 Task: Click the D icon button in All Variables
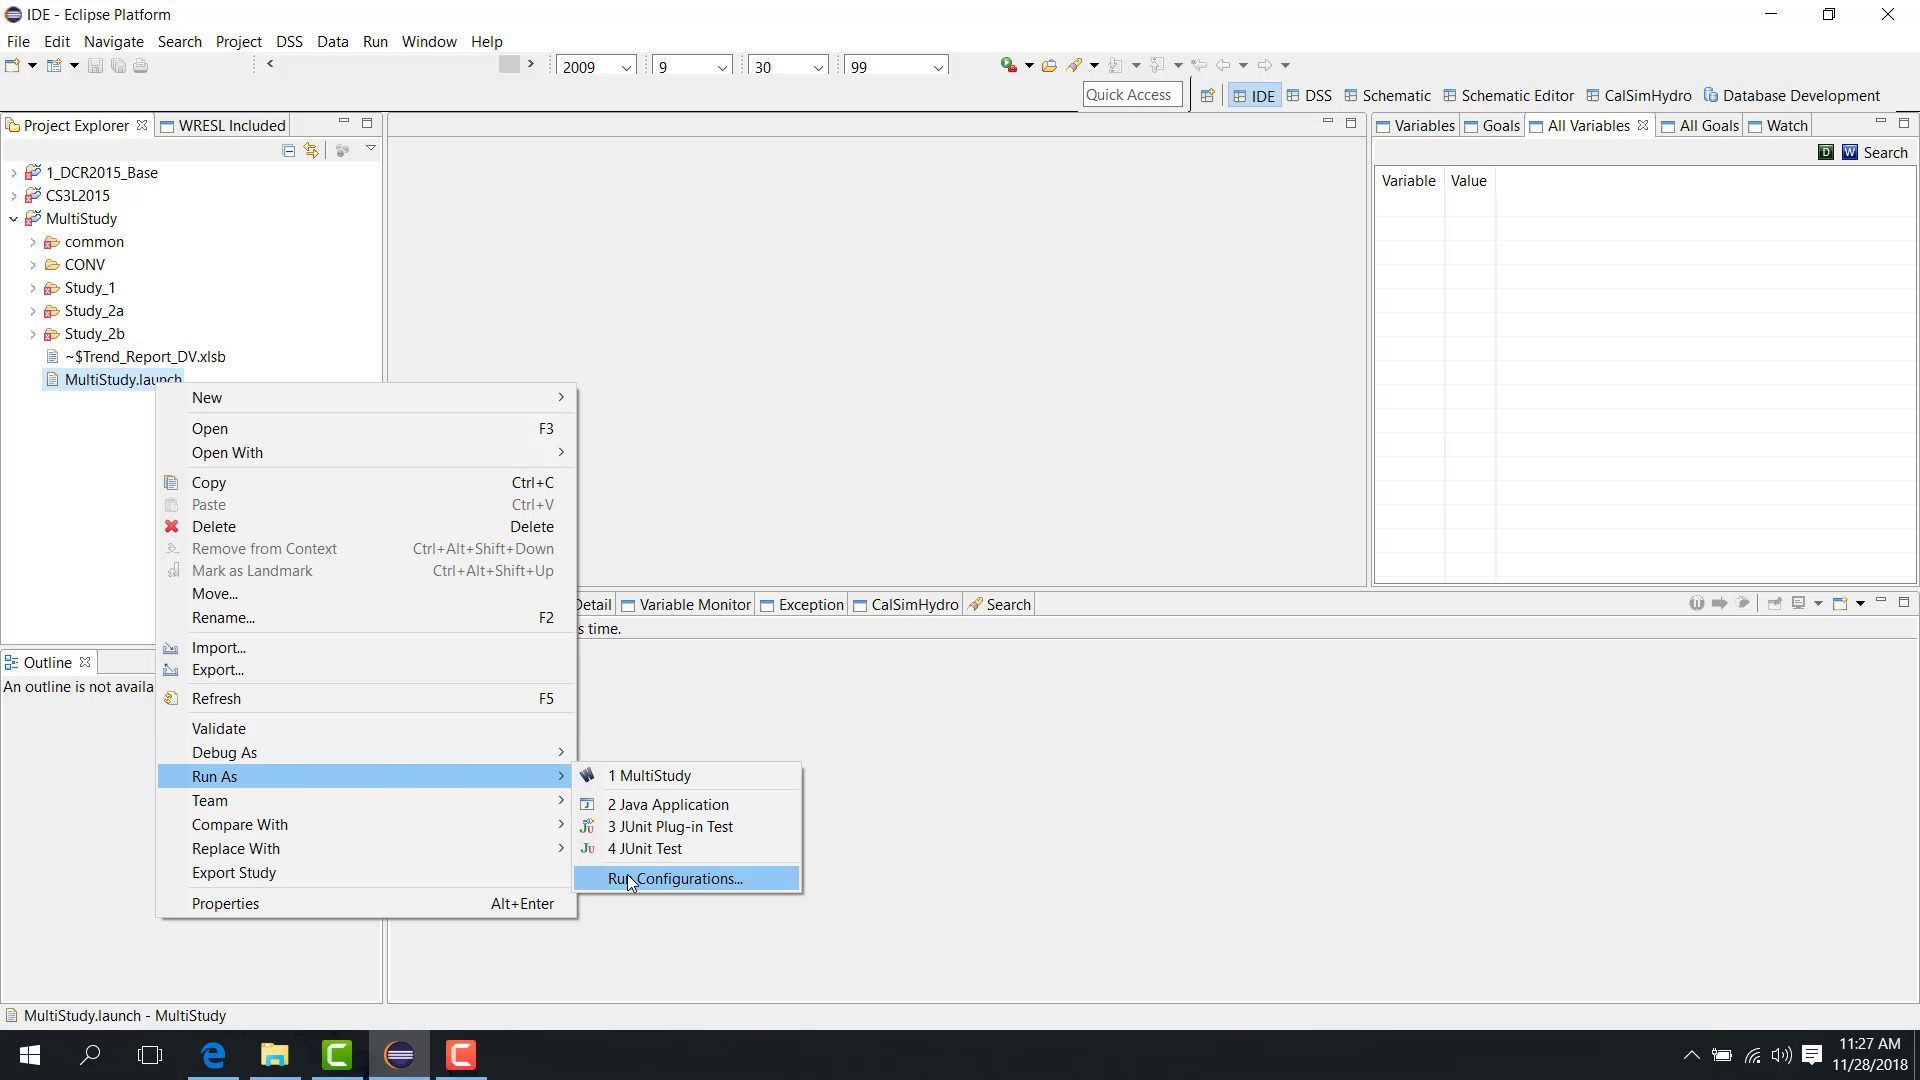(1826, 152)
